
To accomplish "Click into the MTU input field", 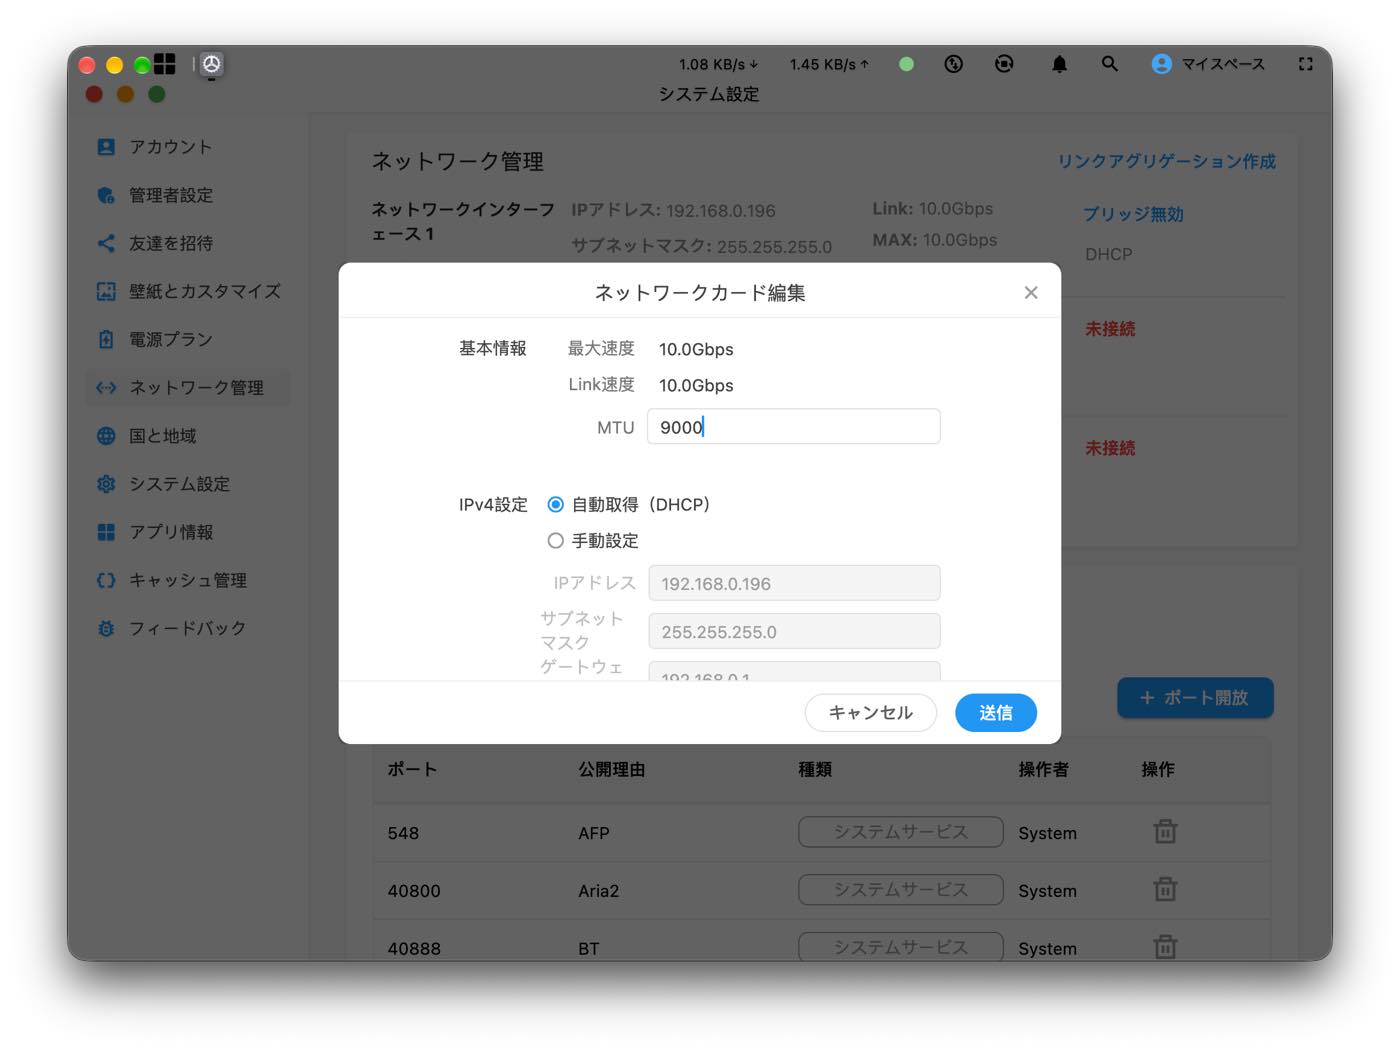I will click(x=793, y=426).
